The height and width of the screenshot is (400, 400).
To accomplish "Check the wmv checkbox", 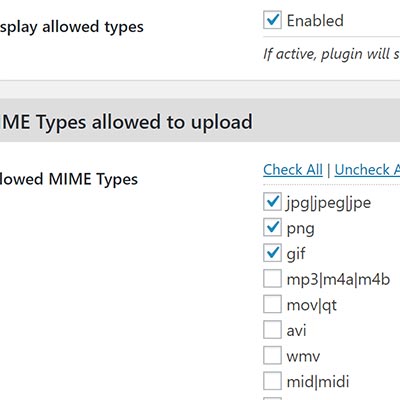I will tap(272, 356).
